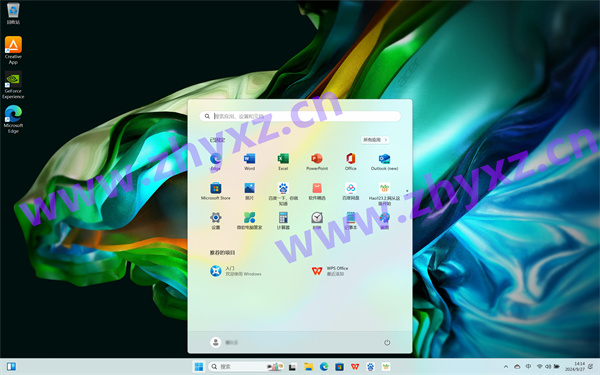Open the Widgets panel on the taskbar
600x375 pixels.
[x=11, y=367]
